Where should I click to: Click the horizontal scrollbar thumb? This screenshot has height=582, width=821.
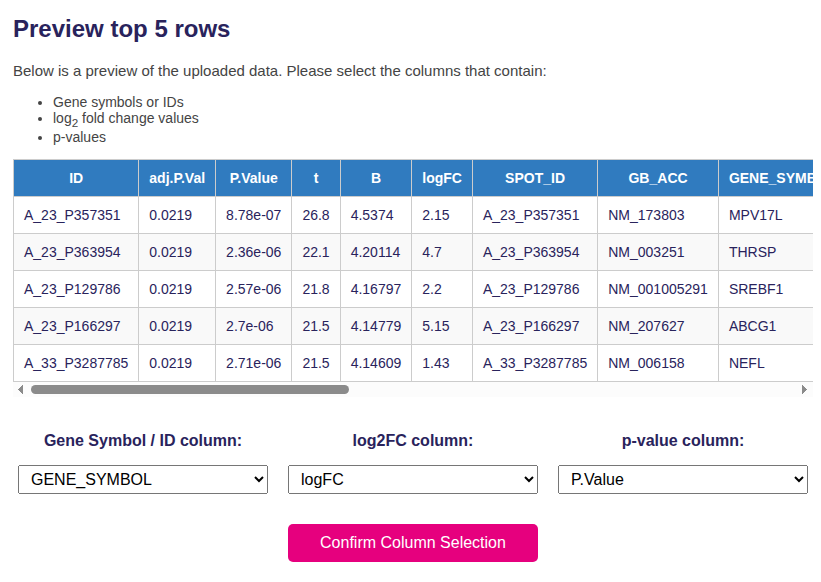point(190,389)
